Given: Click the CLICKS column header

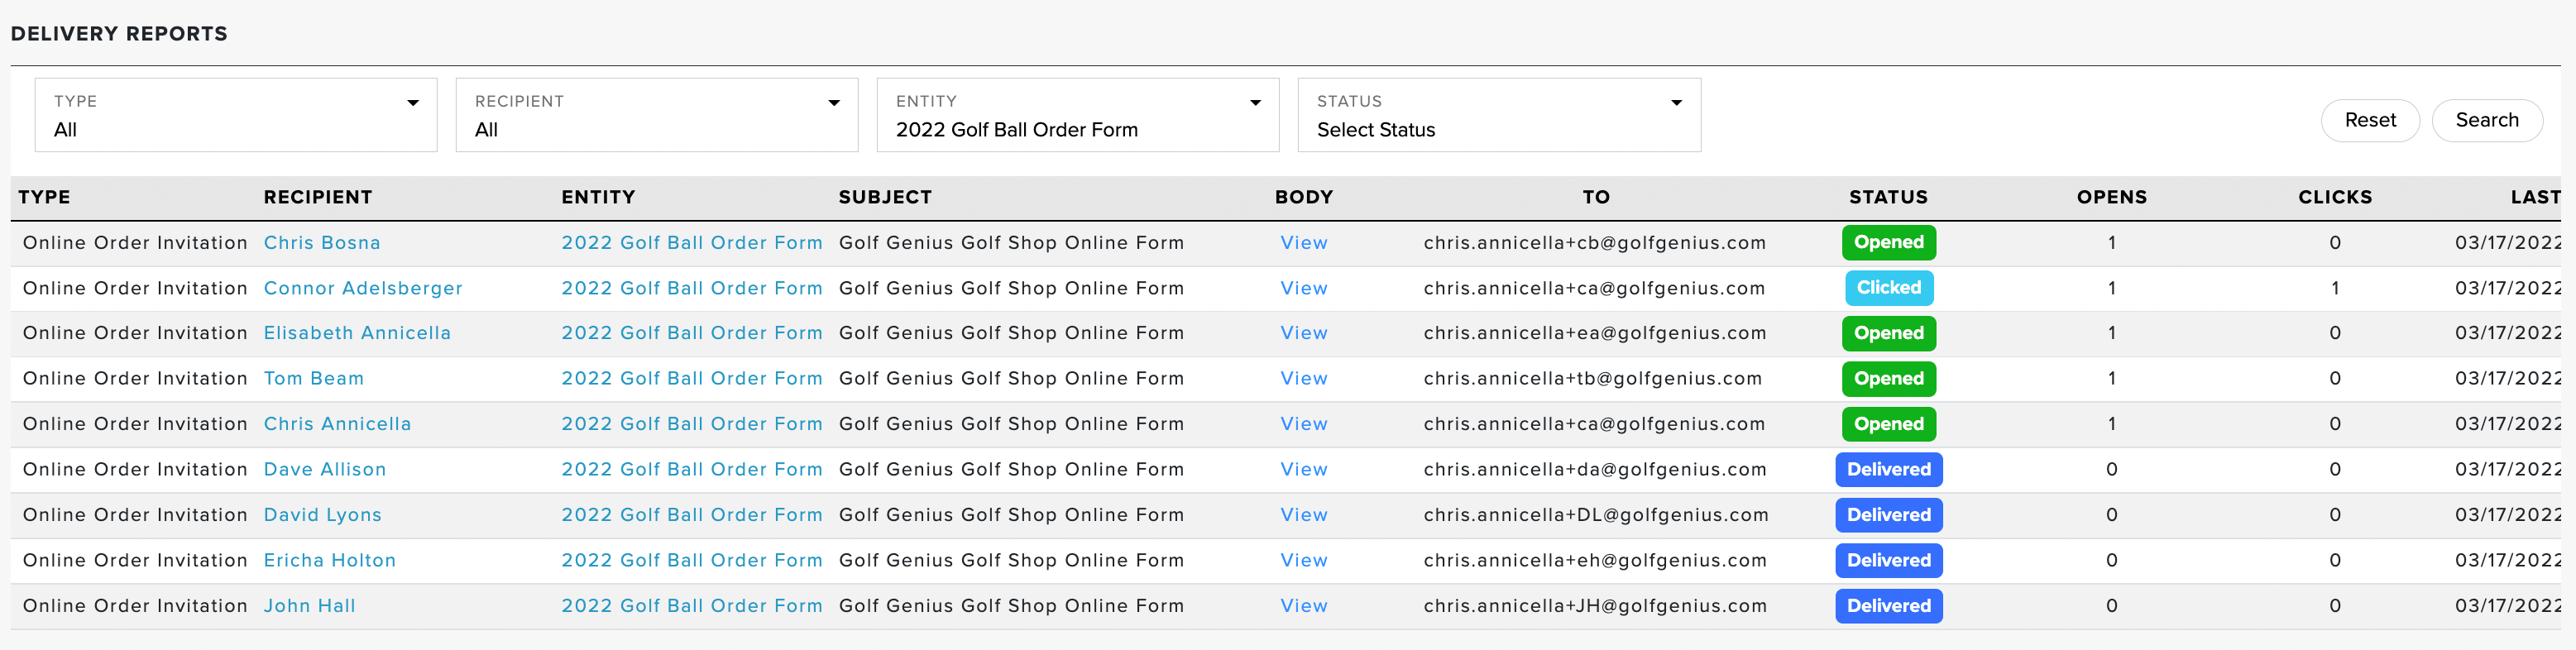Looking at the screenshot, I should click(x=2335, y=197).
